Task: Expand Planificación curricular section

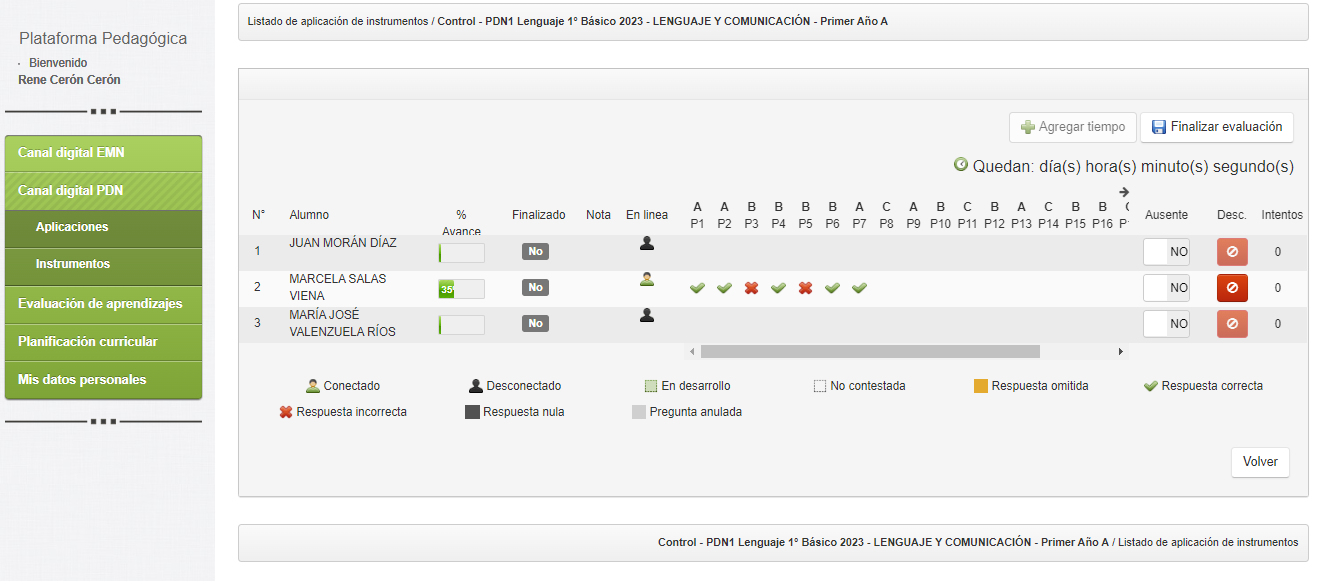Action: coord(103,342)
